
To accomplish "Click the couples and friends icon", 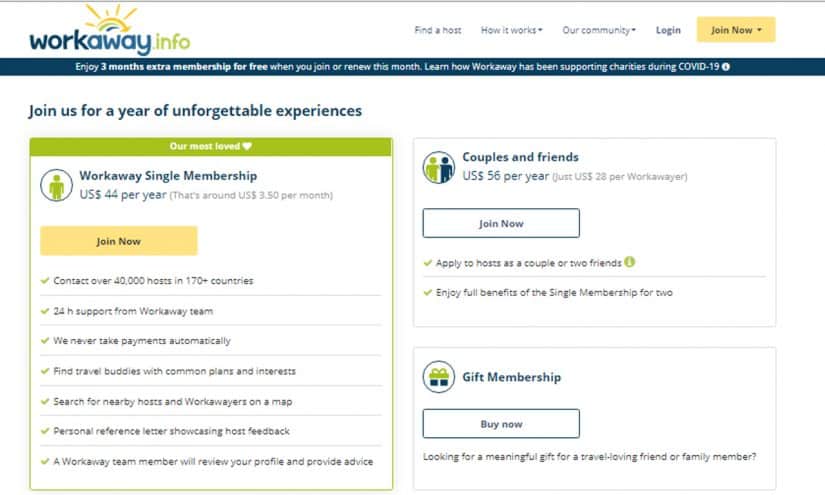I will [439, 167].
